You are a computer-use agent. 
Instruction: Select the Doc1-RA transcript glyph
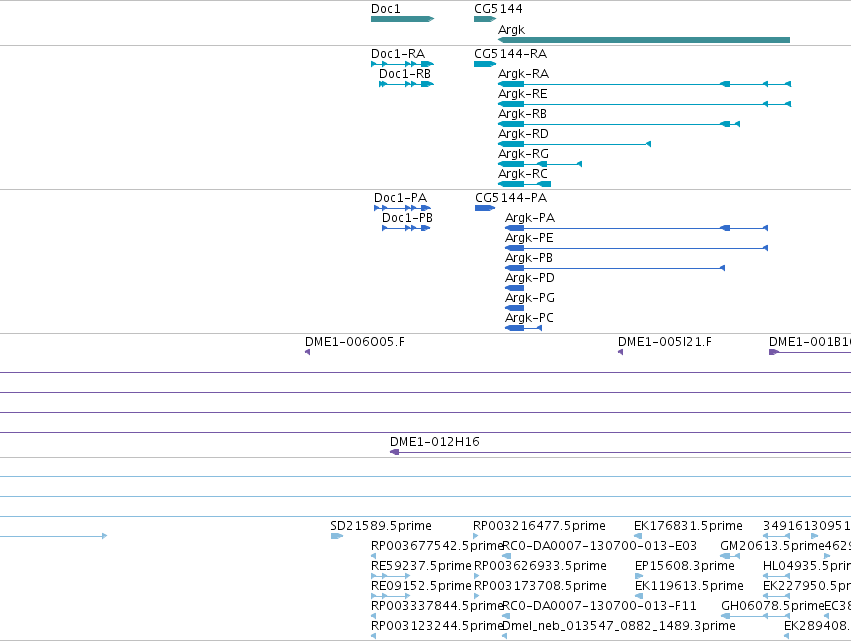tap(402, 64)
